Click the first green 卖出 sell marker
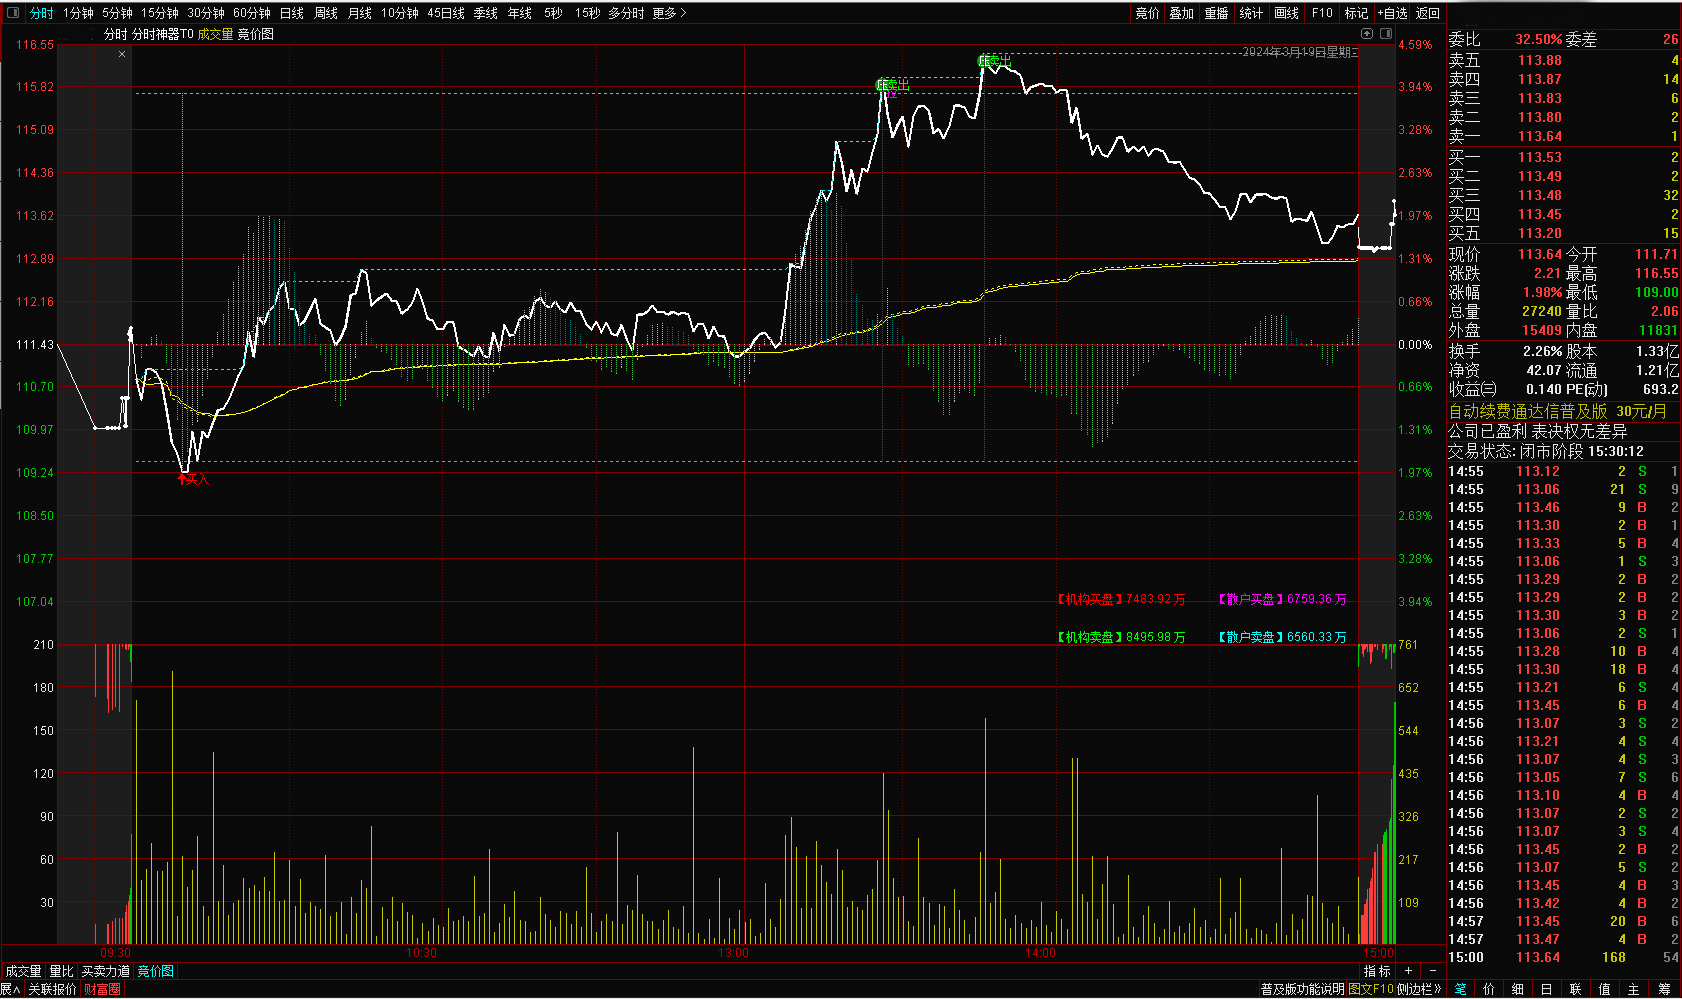1682x999 pixels. 890,86
